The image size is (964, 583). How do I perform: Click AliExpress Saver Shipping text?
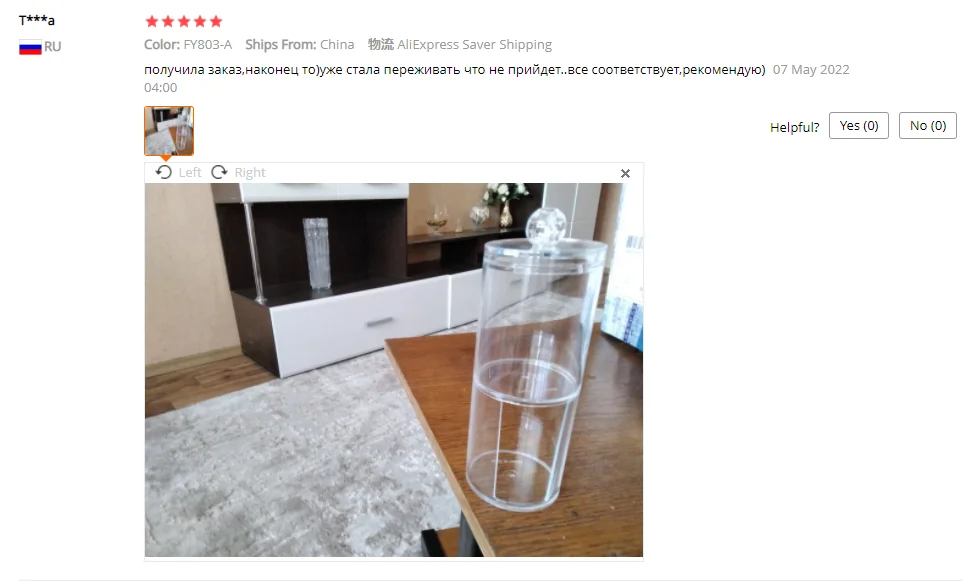pos(475,44)
